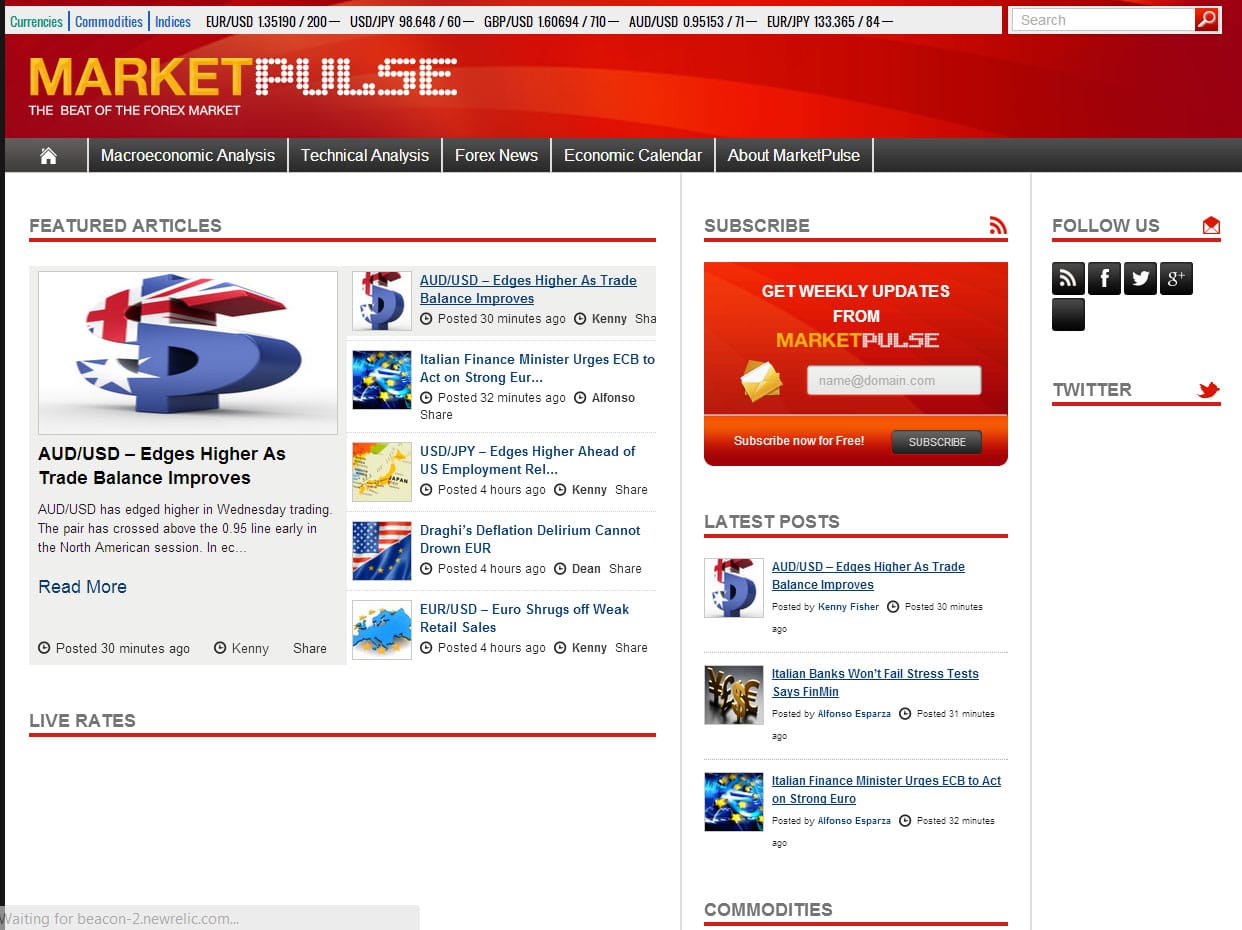Image resolution: width=1242 pixels, height=930 pixels.
Task: Click Share on the EUR/USD article
Action: (631, 648)
